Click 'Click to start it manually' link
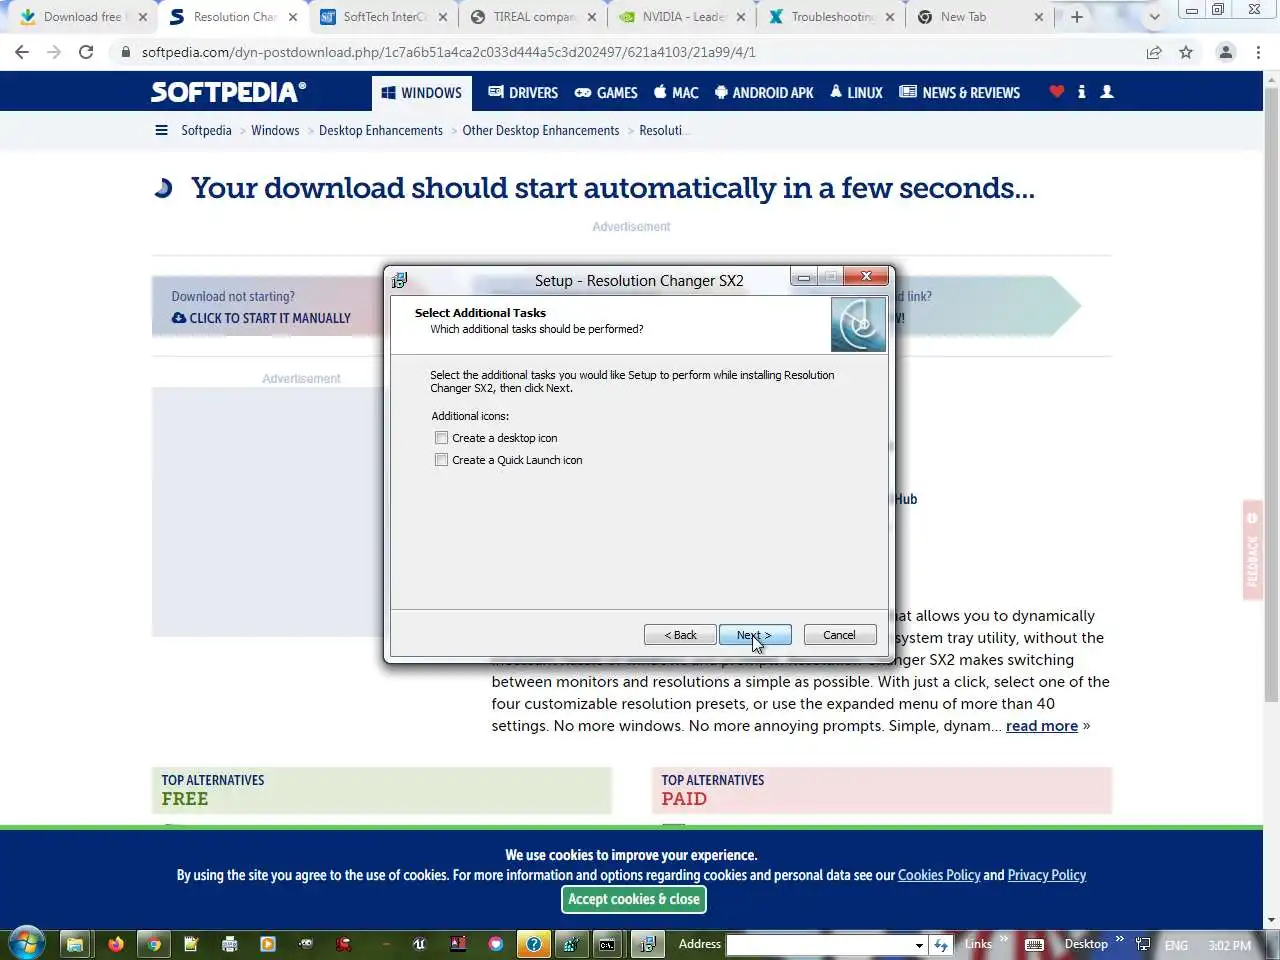This screenshot has width=1280, height=960. click(261, 318)
